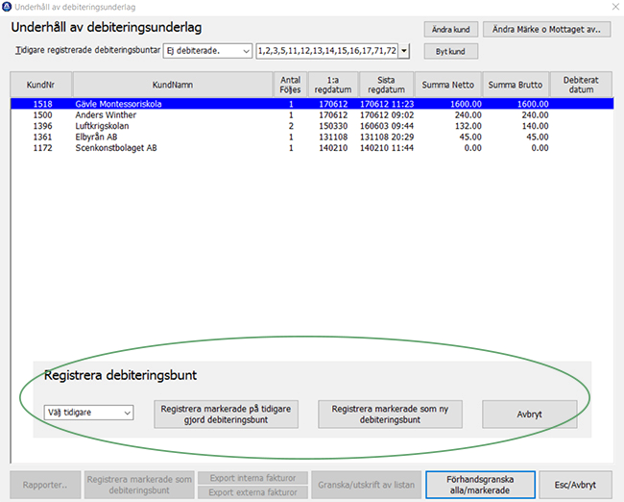
Task: Open the Välj tidigare dropdown
Action: [x=88, y=412]
